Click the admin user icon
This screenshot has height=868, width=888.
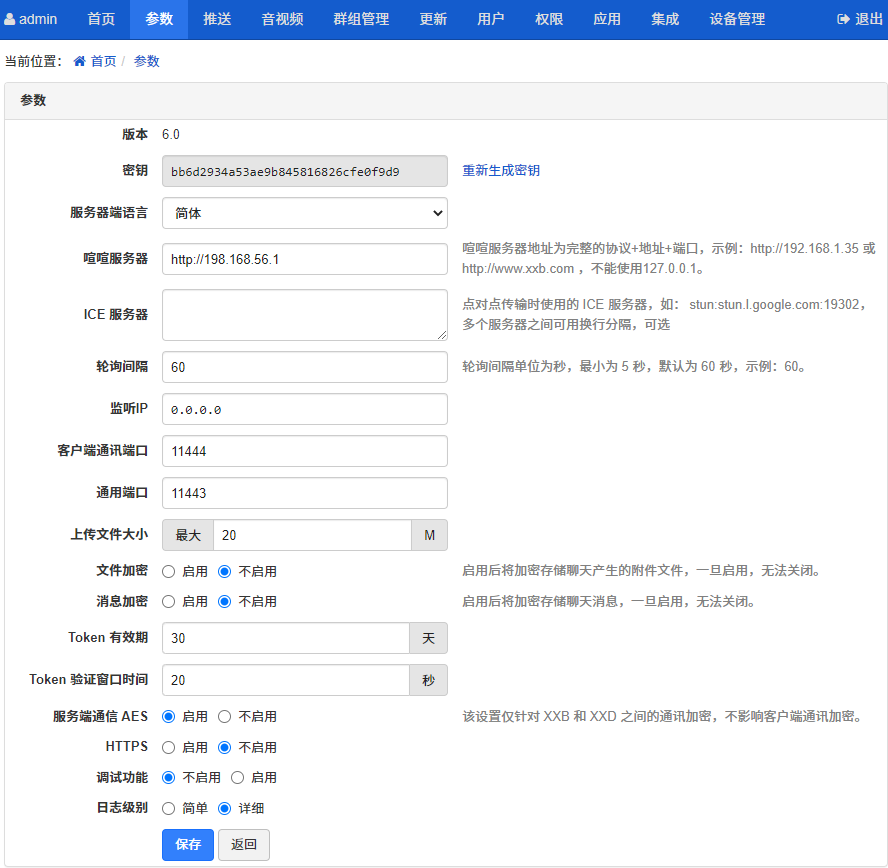[x=10, y=19]
